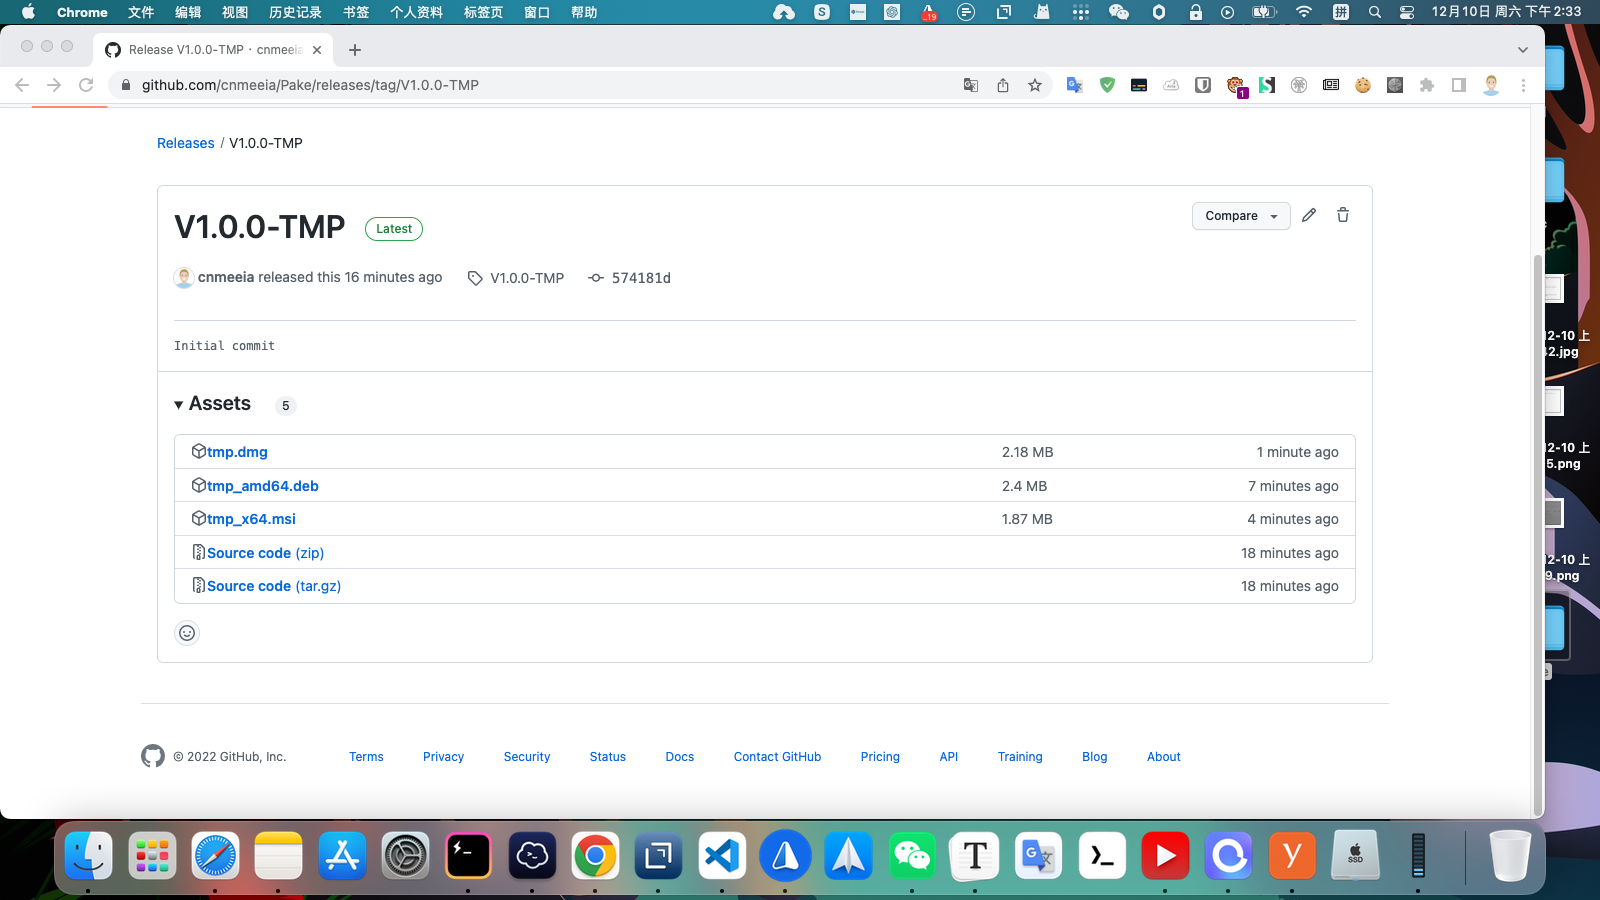
Task: Bookmark this page with the star icon
Action: point(1035,85)
